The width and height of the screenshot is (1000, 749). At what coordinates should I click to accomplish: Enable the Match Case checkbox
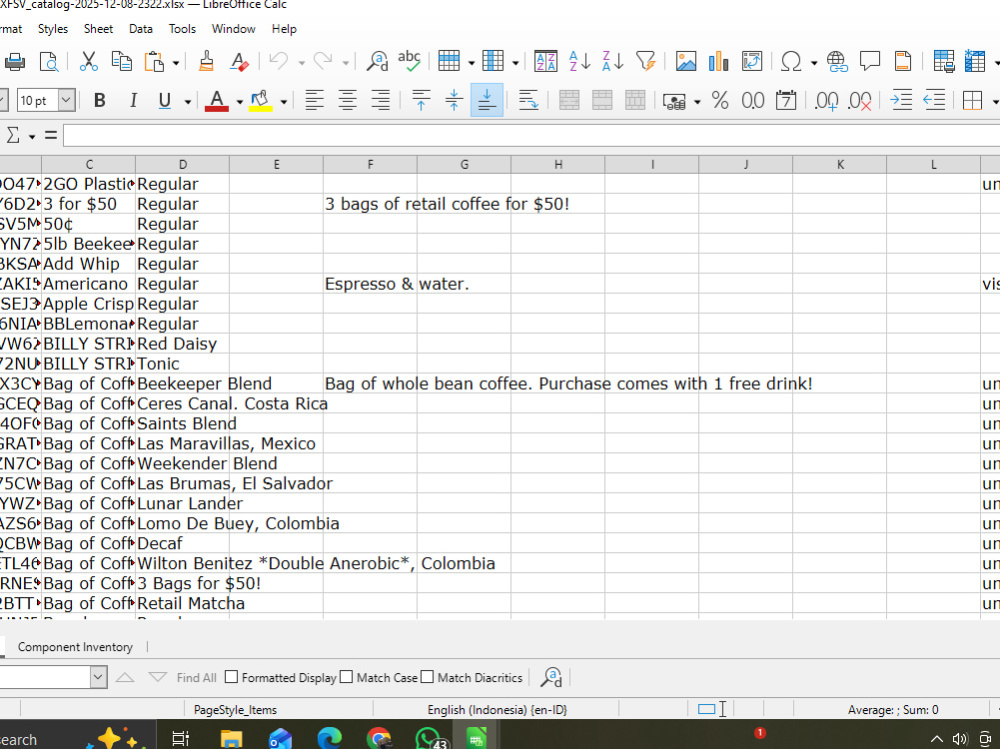click(346, 677)
